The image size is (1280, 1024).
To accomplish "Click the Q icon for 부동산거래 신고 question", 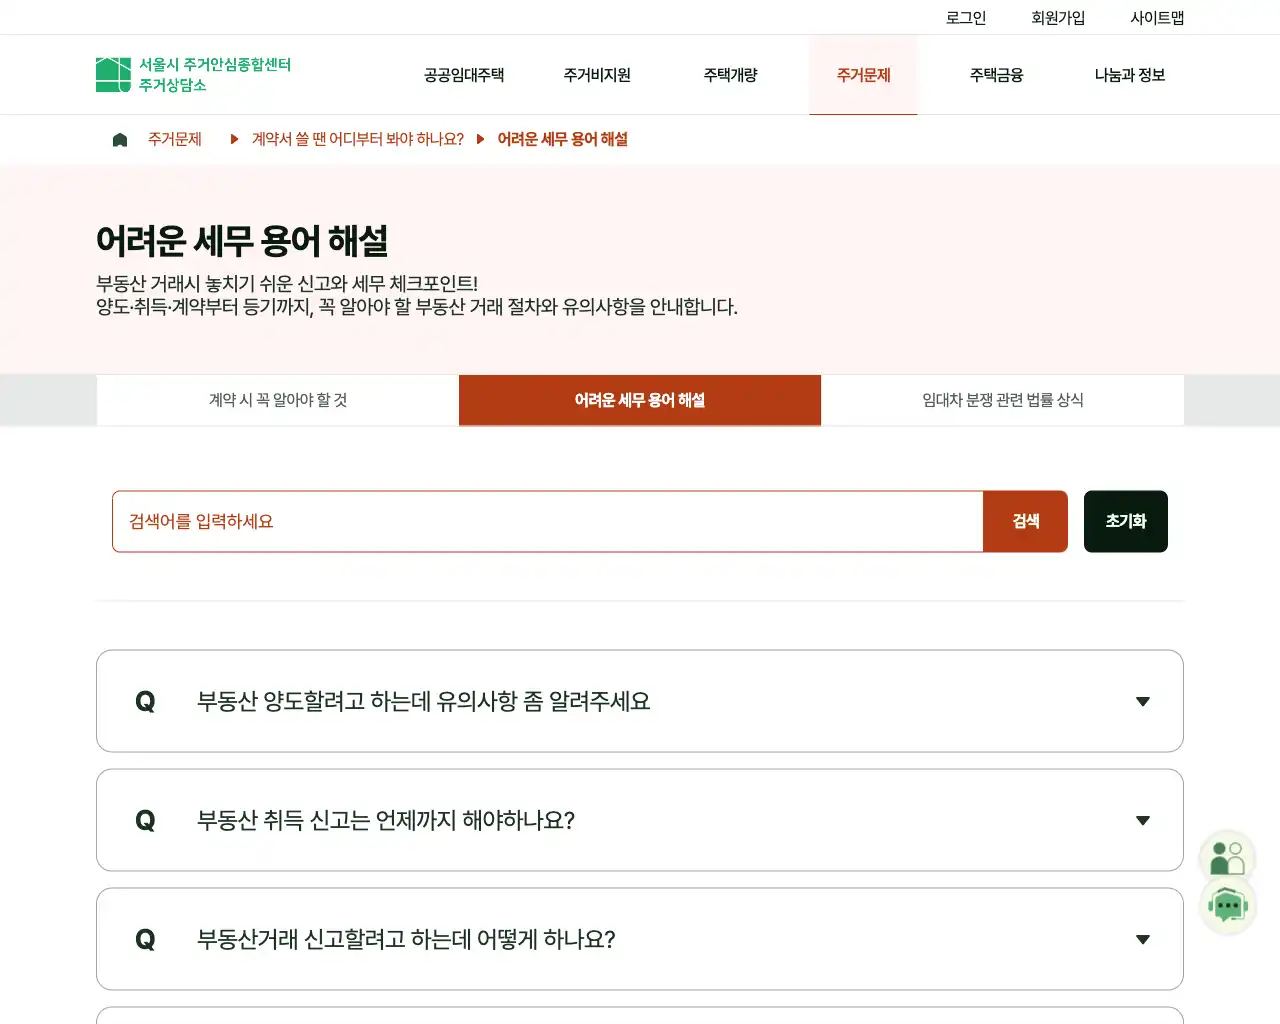I will [x=145, y=940].
